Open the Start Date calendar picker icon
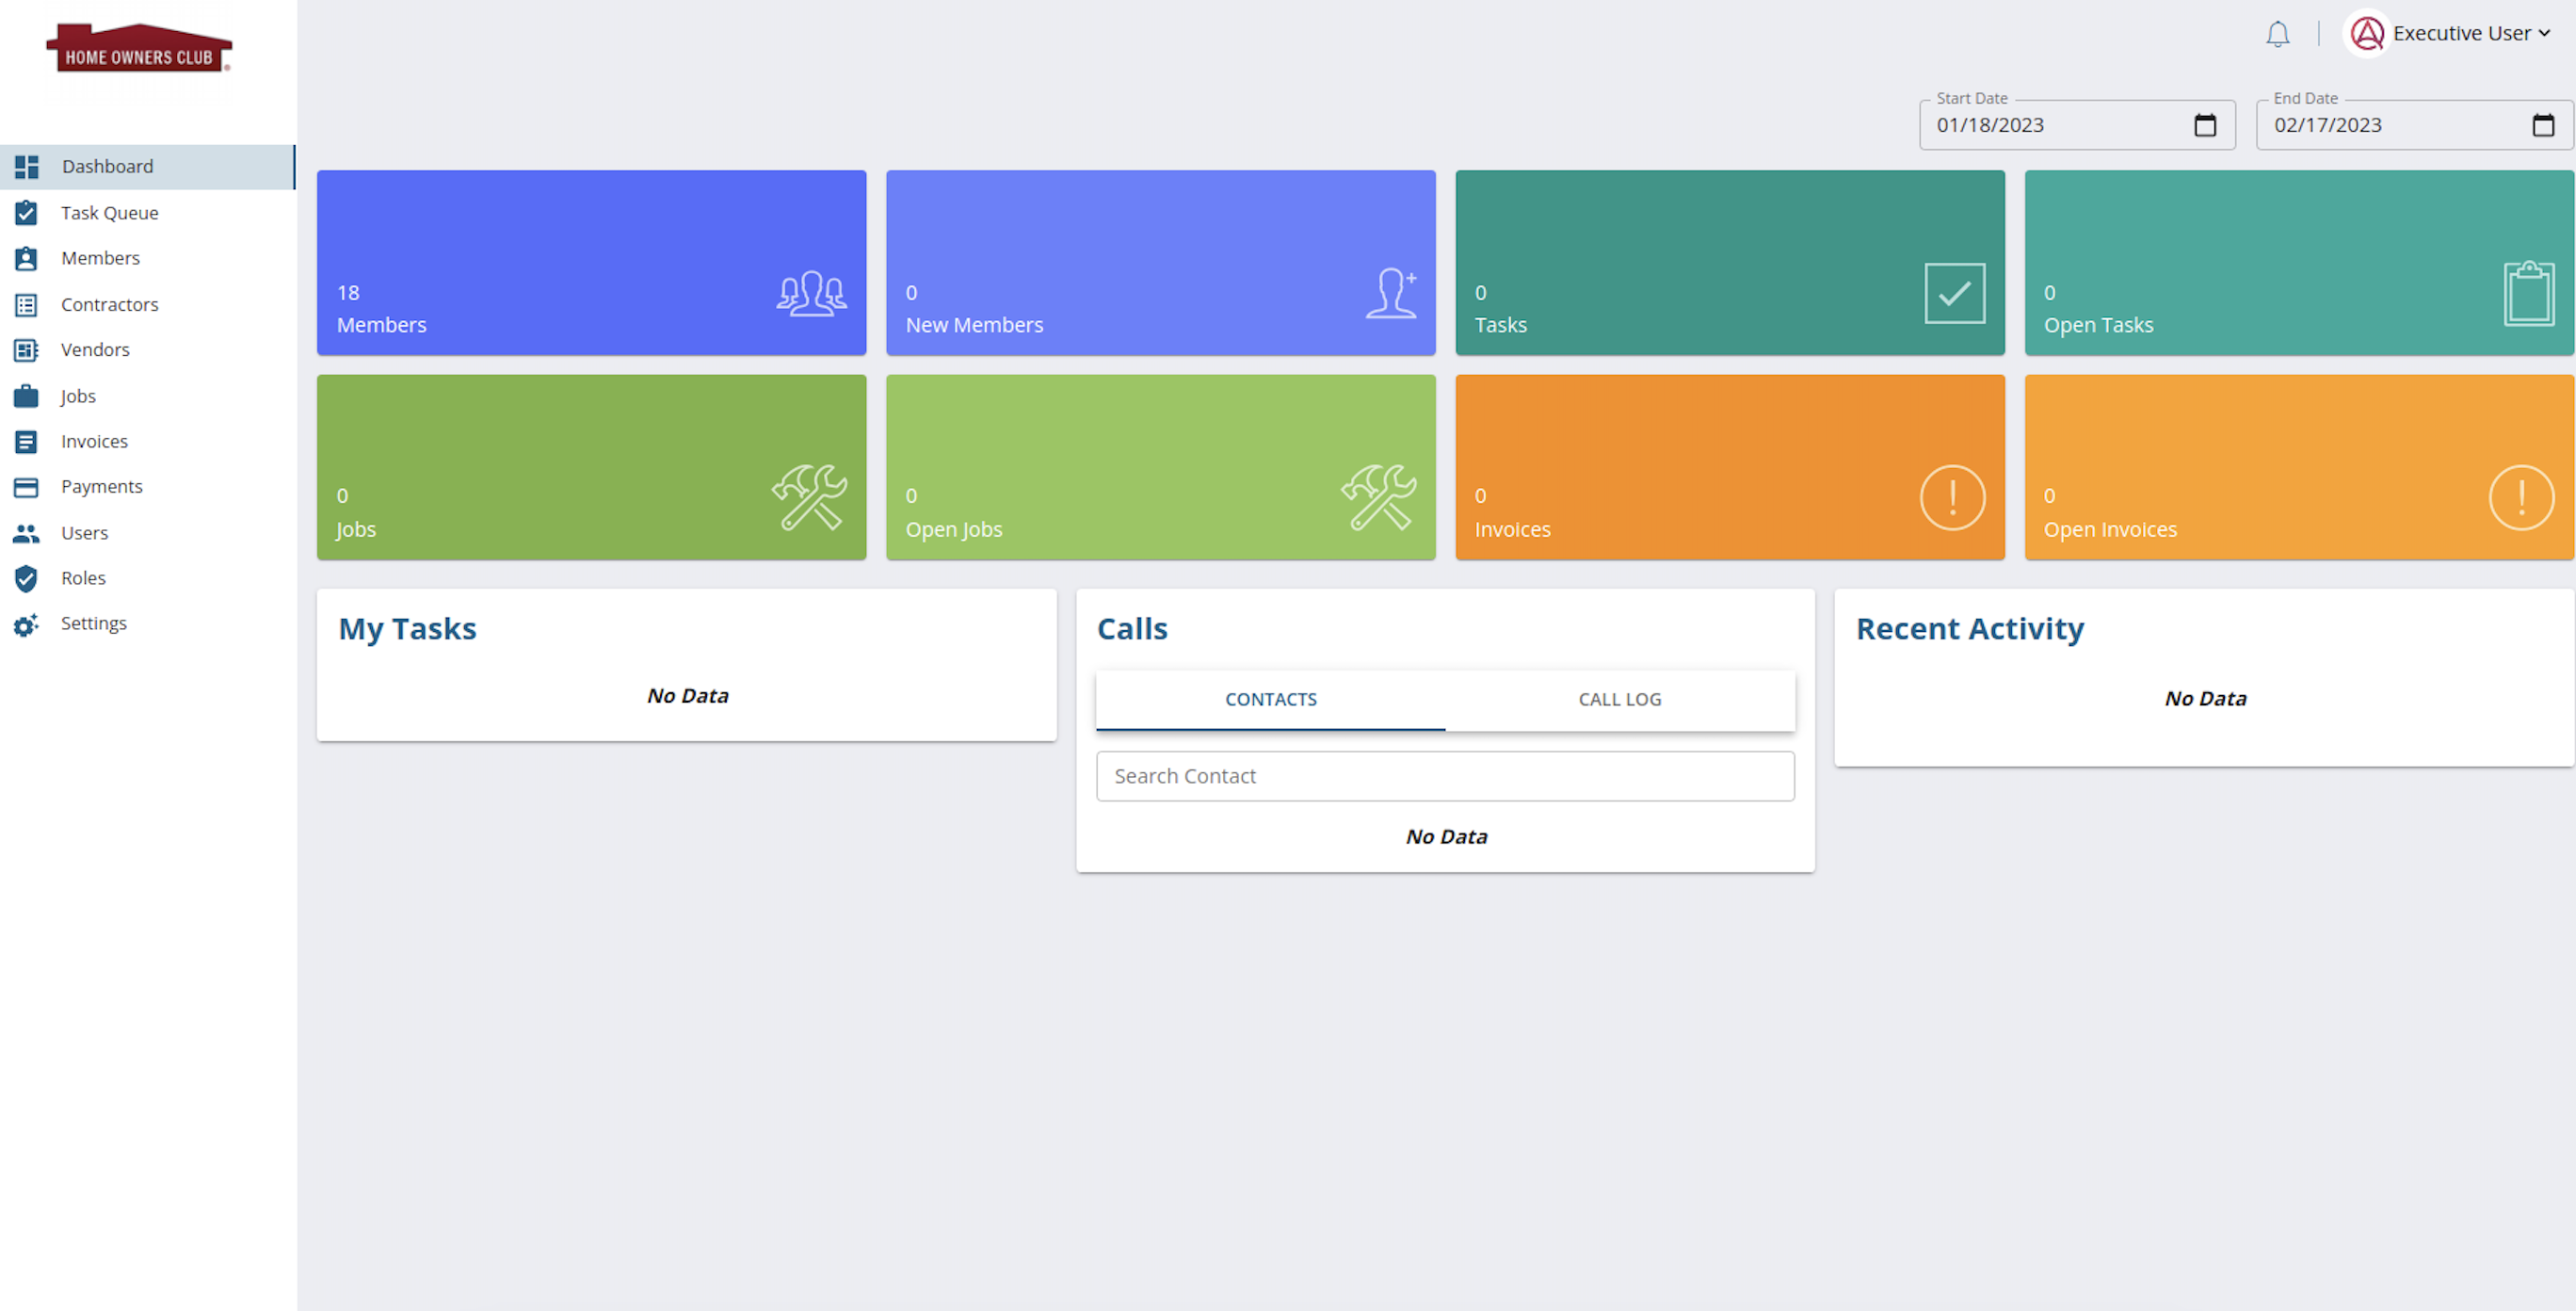 point(2205,125)
